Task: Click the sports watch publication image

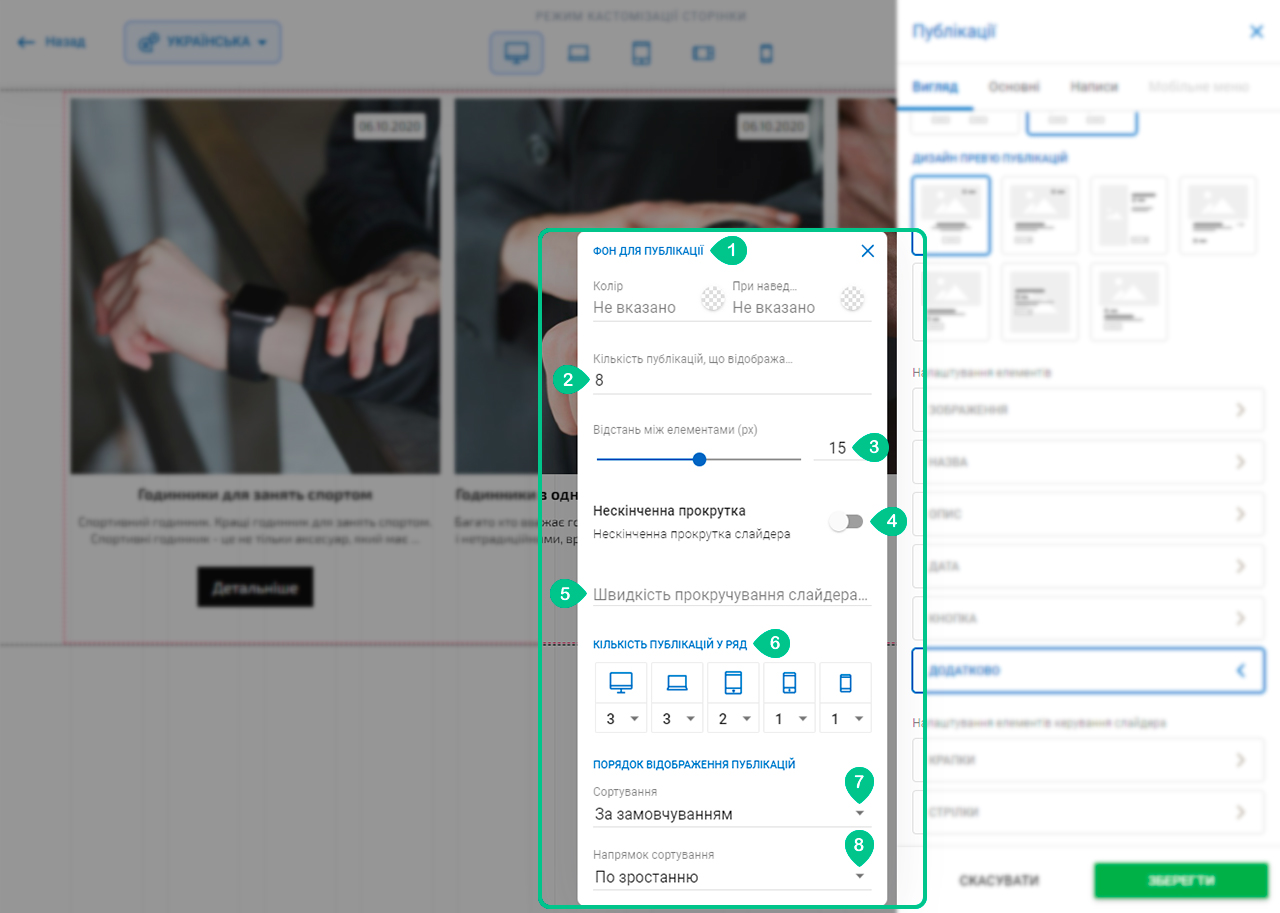Action: (x=255, y=285)
